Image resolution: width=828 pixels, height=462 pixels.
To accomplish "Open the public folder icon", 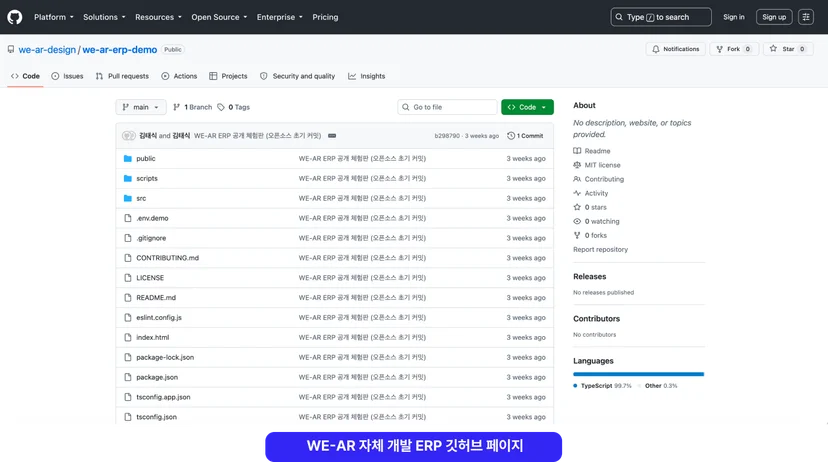I will (127, 158).
